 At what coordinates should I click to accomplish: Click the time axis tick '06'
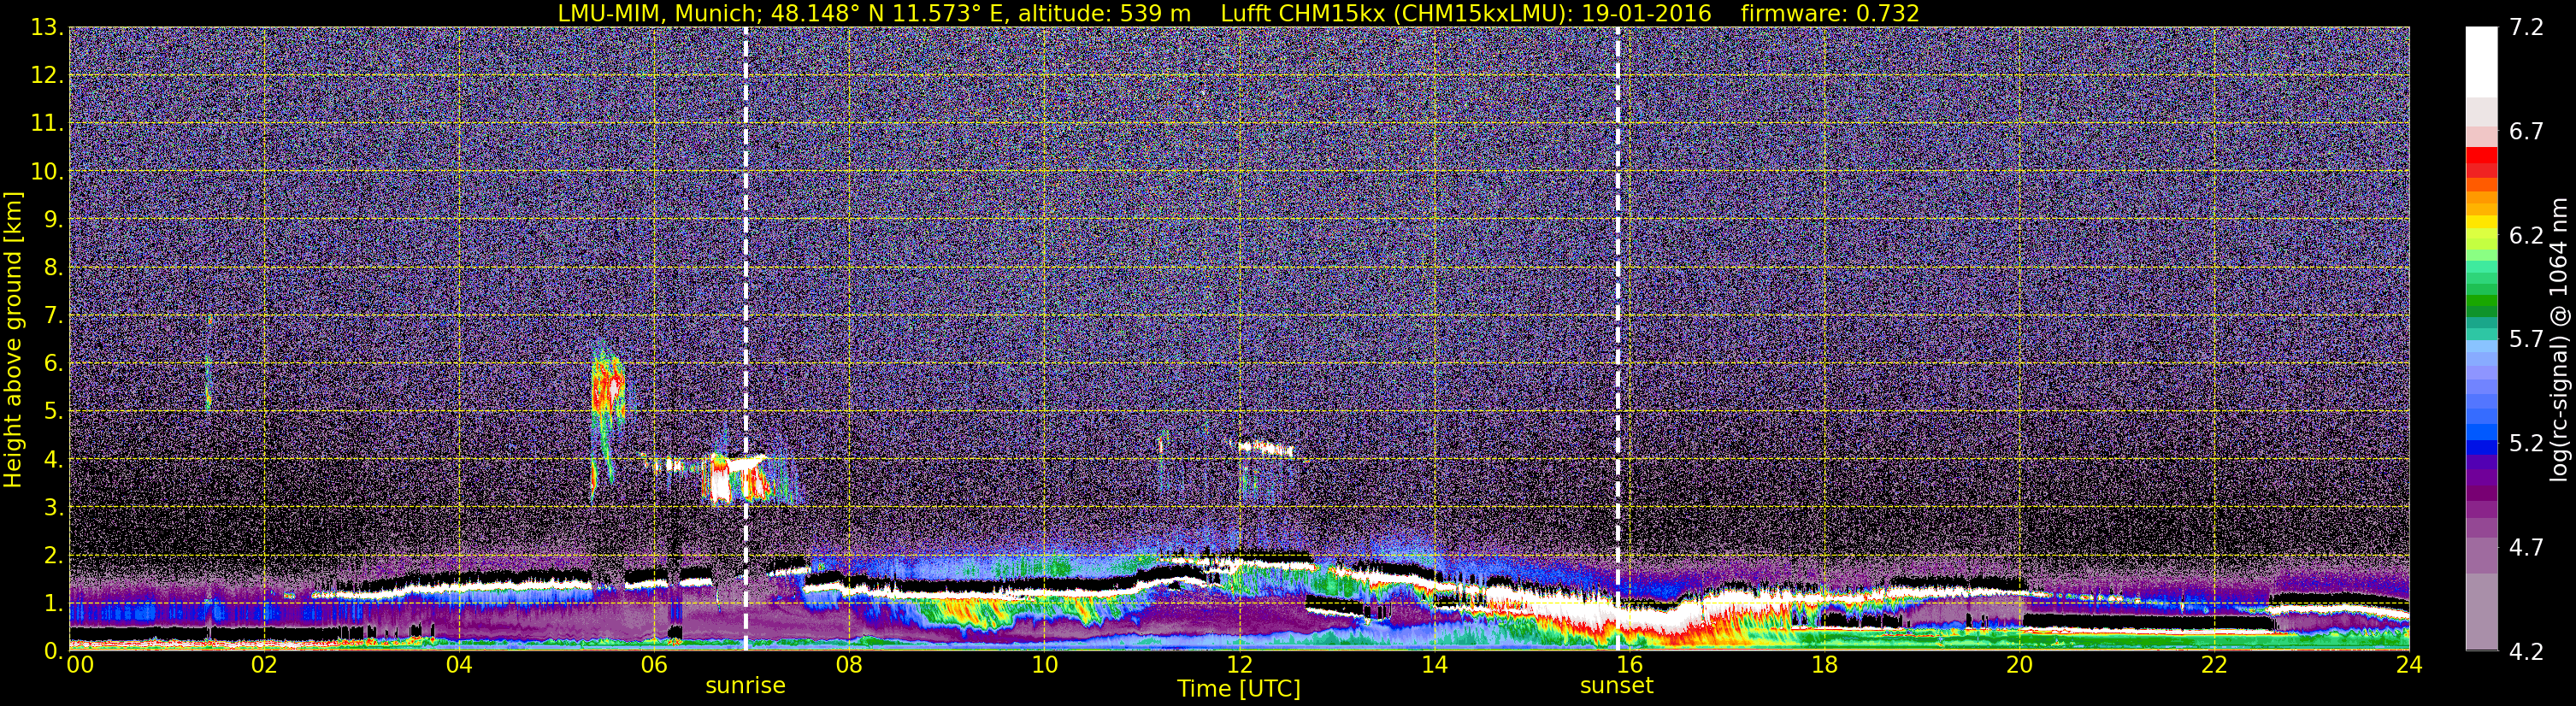(654, 665)
